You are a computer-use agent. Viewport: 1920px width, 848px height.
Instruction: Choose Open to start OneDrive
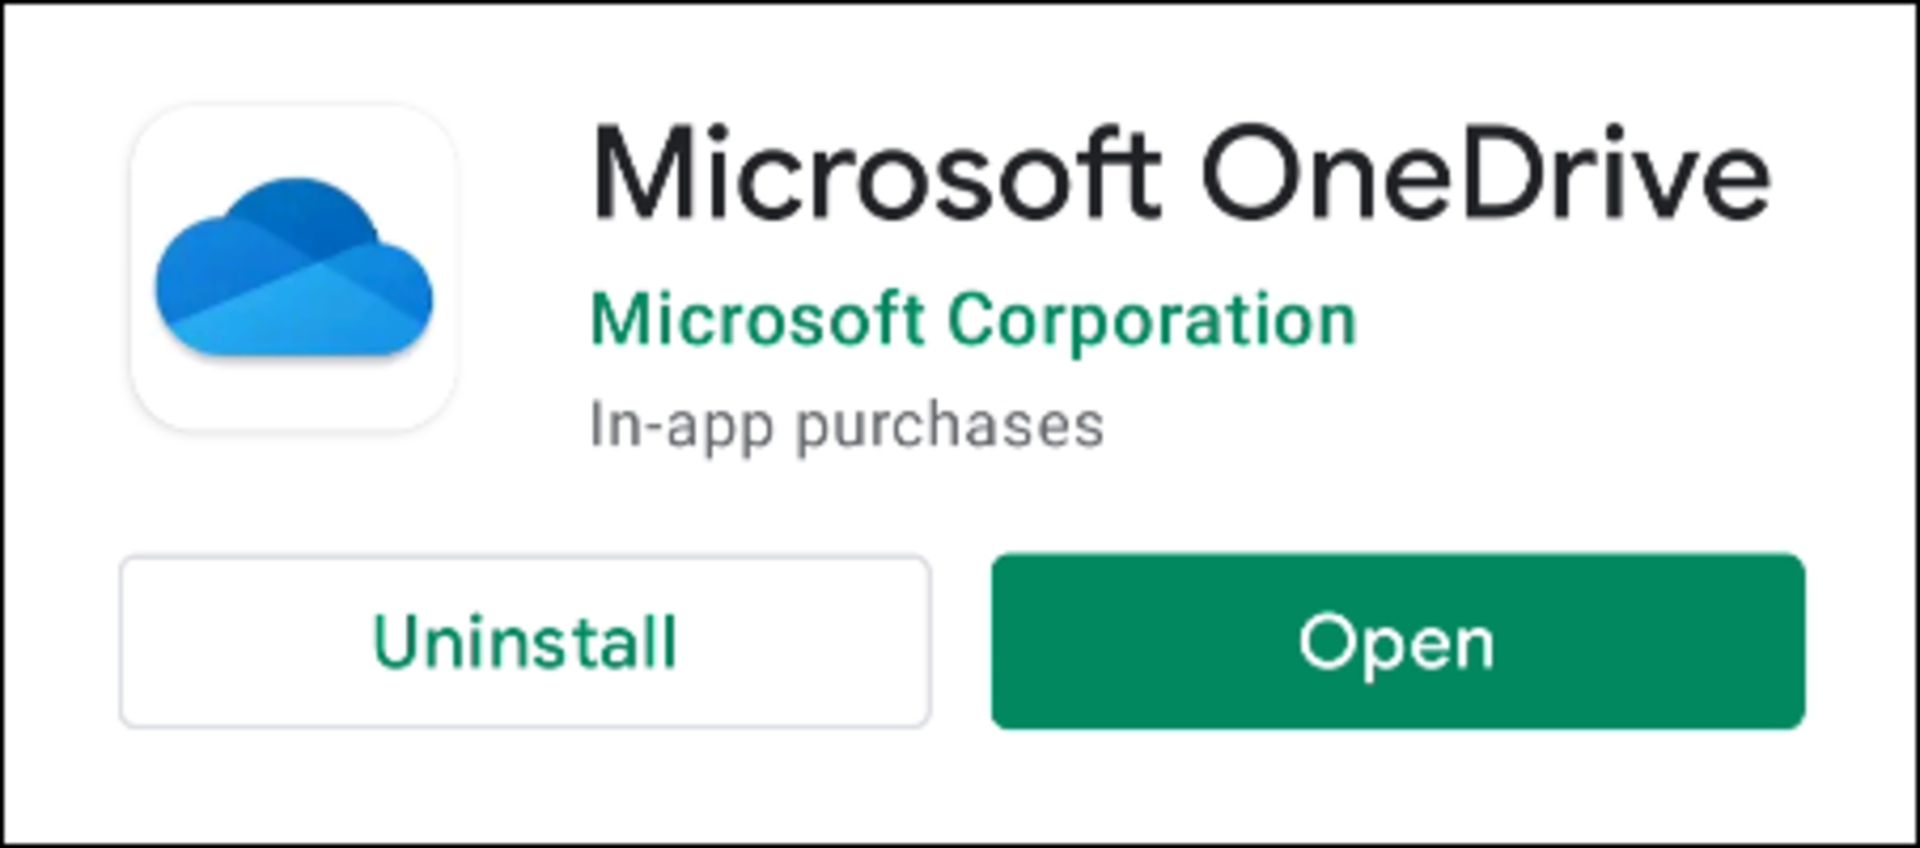tap(1398, 641)
